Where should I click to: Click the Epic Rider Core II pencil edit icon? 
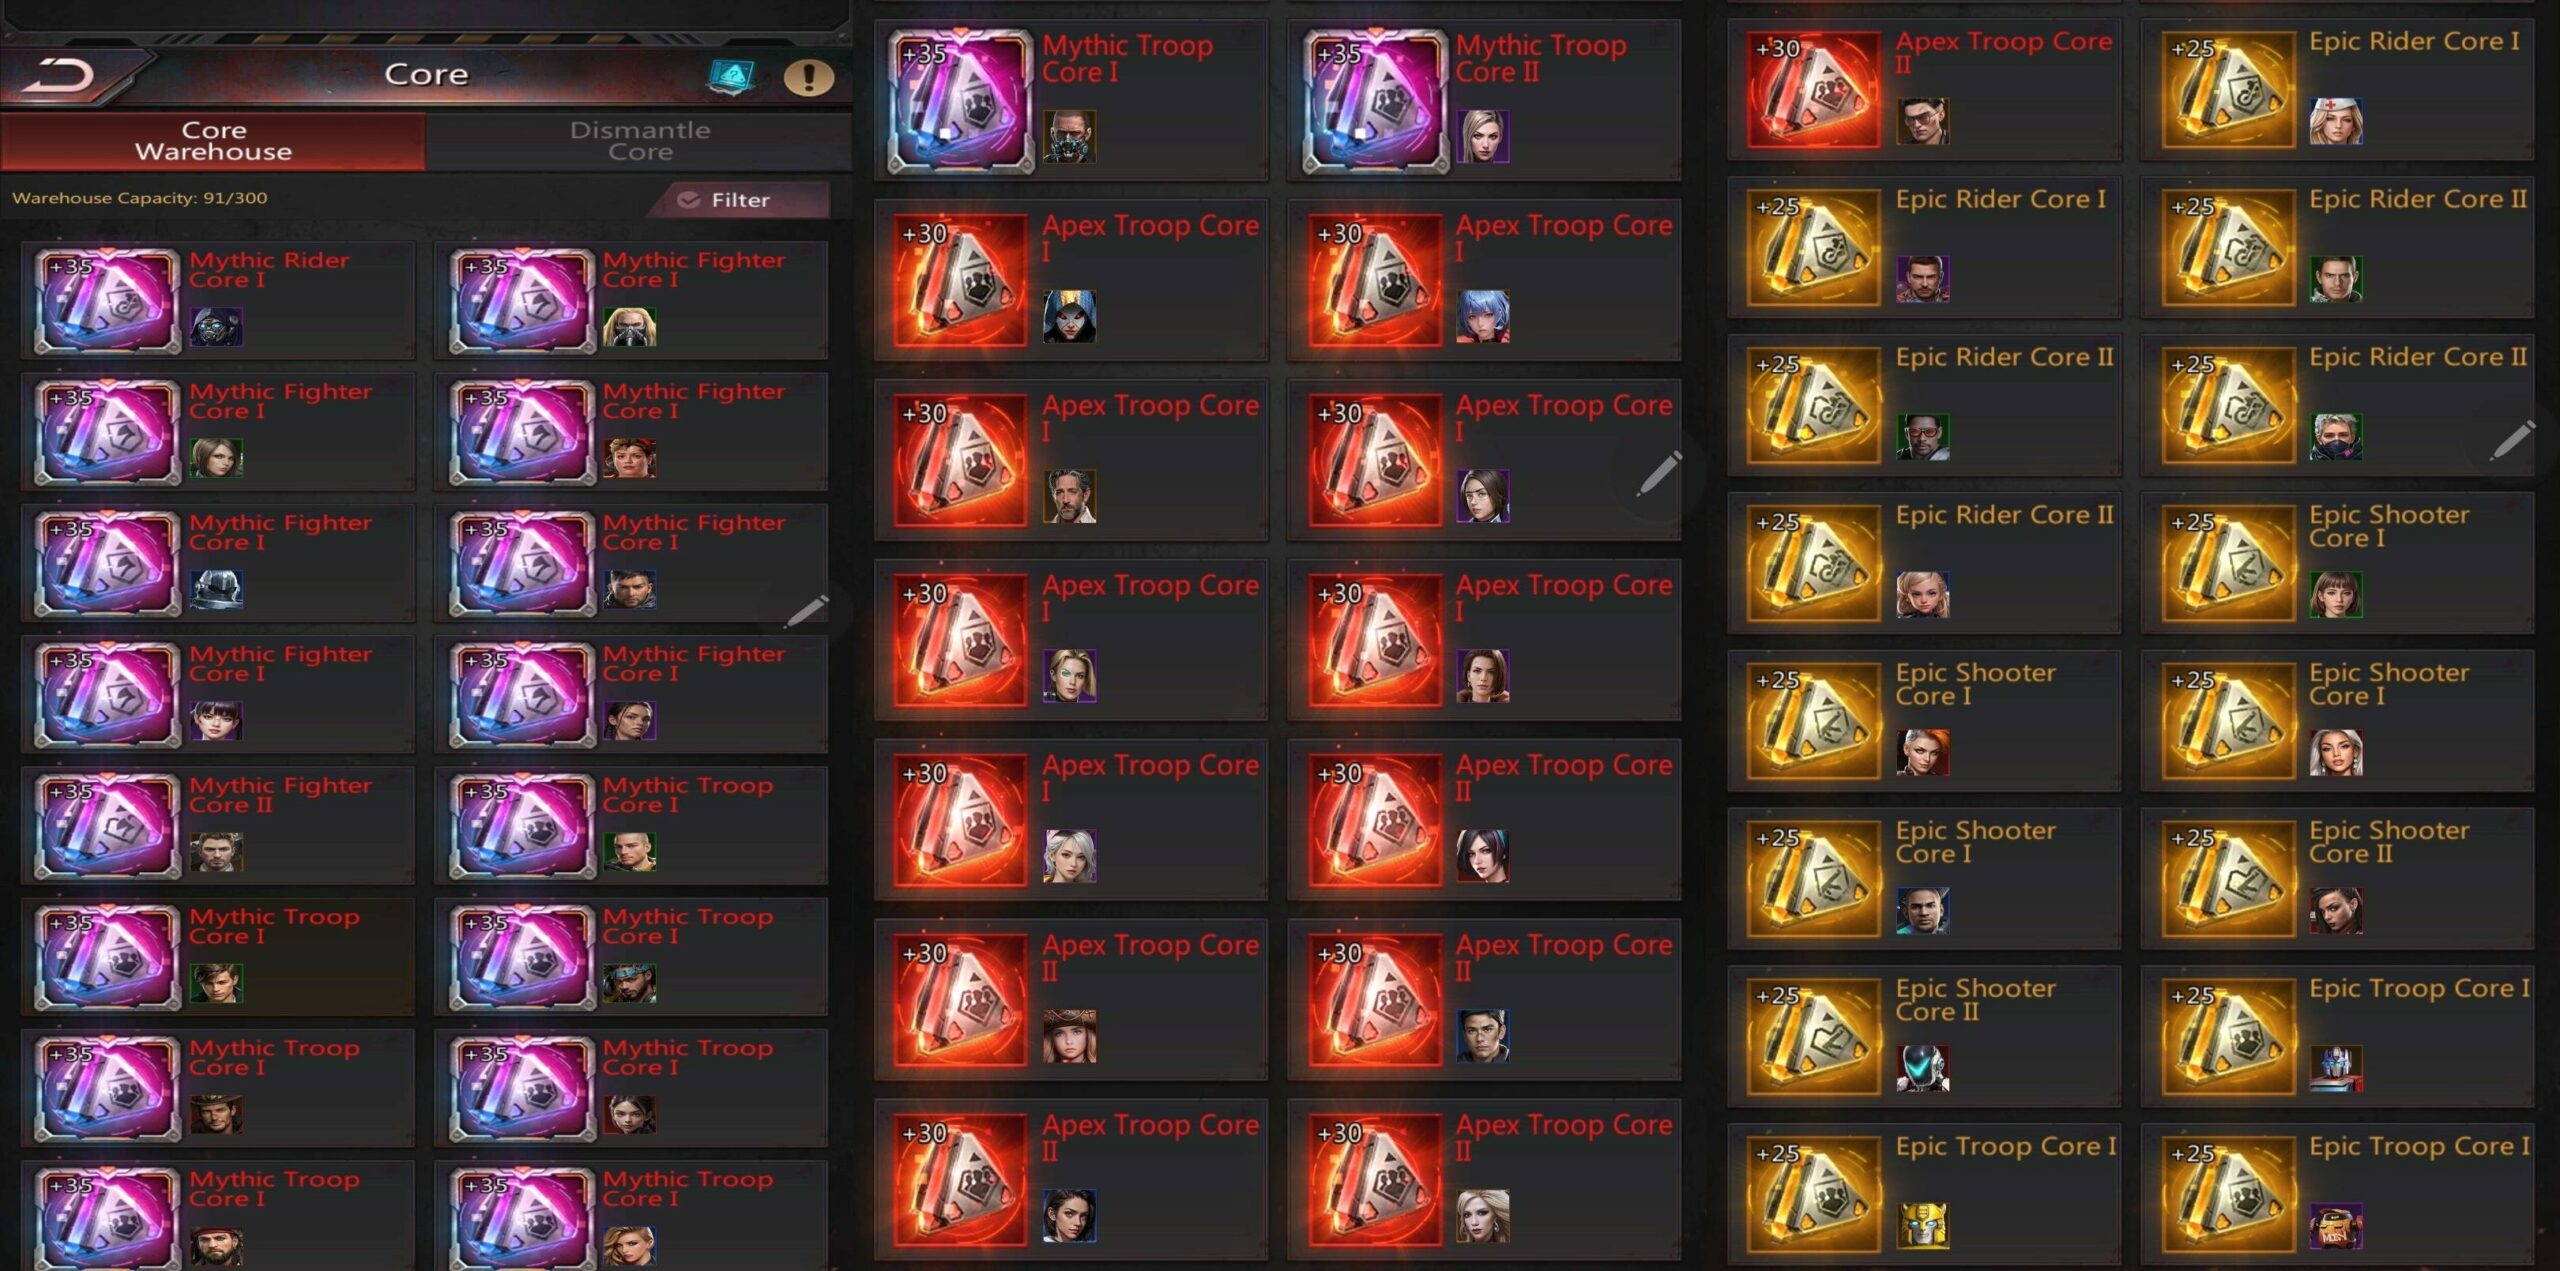pos(2511,441)
